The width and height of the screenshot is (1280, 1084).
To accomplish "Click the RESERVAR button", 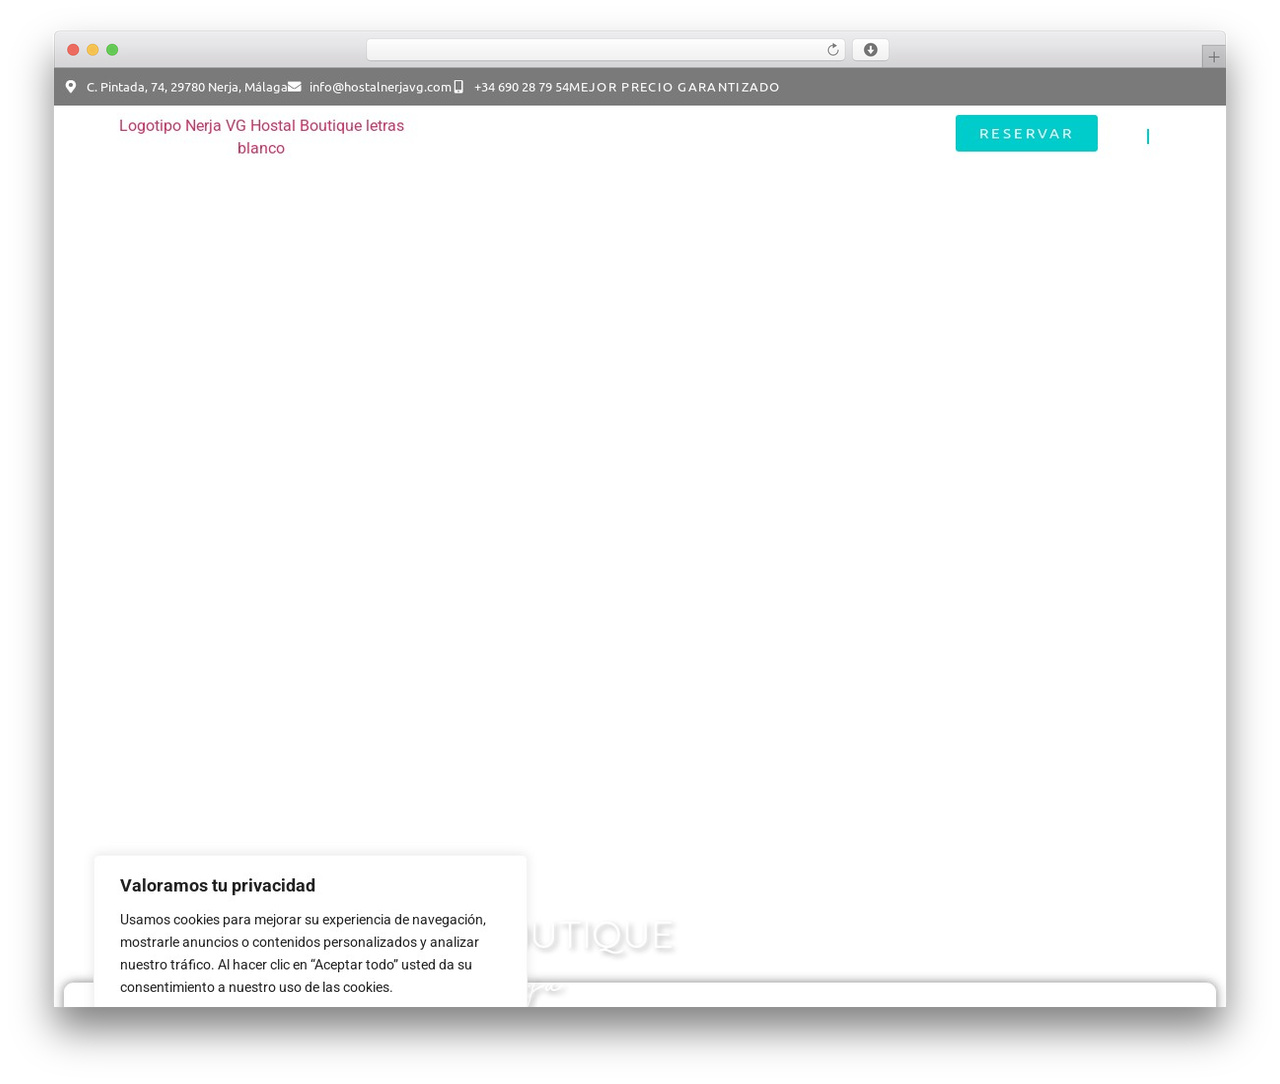I will tap(1026, 133).
